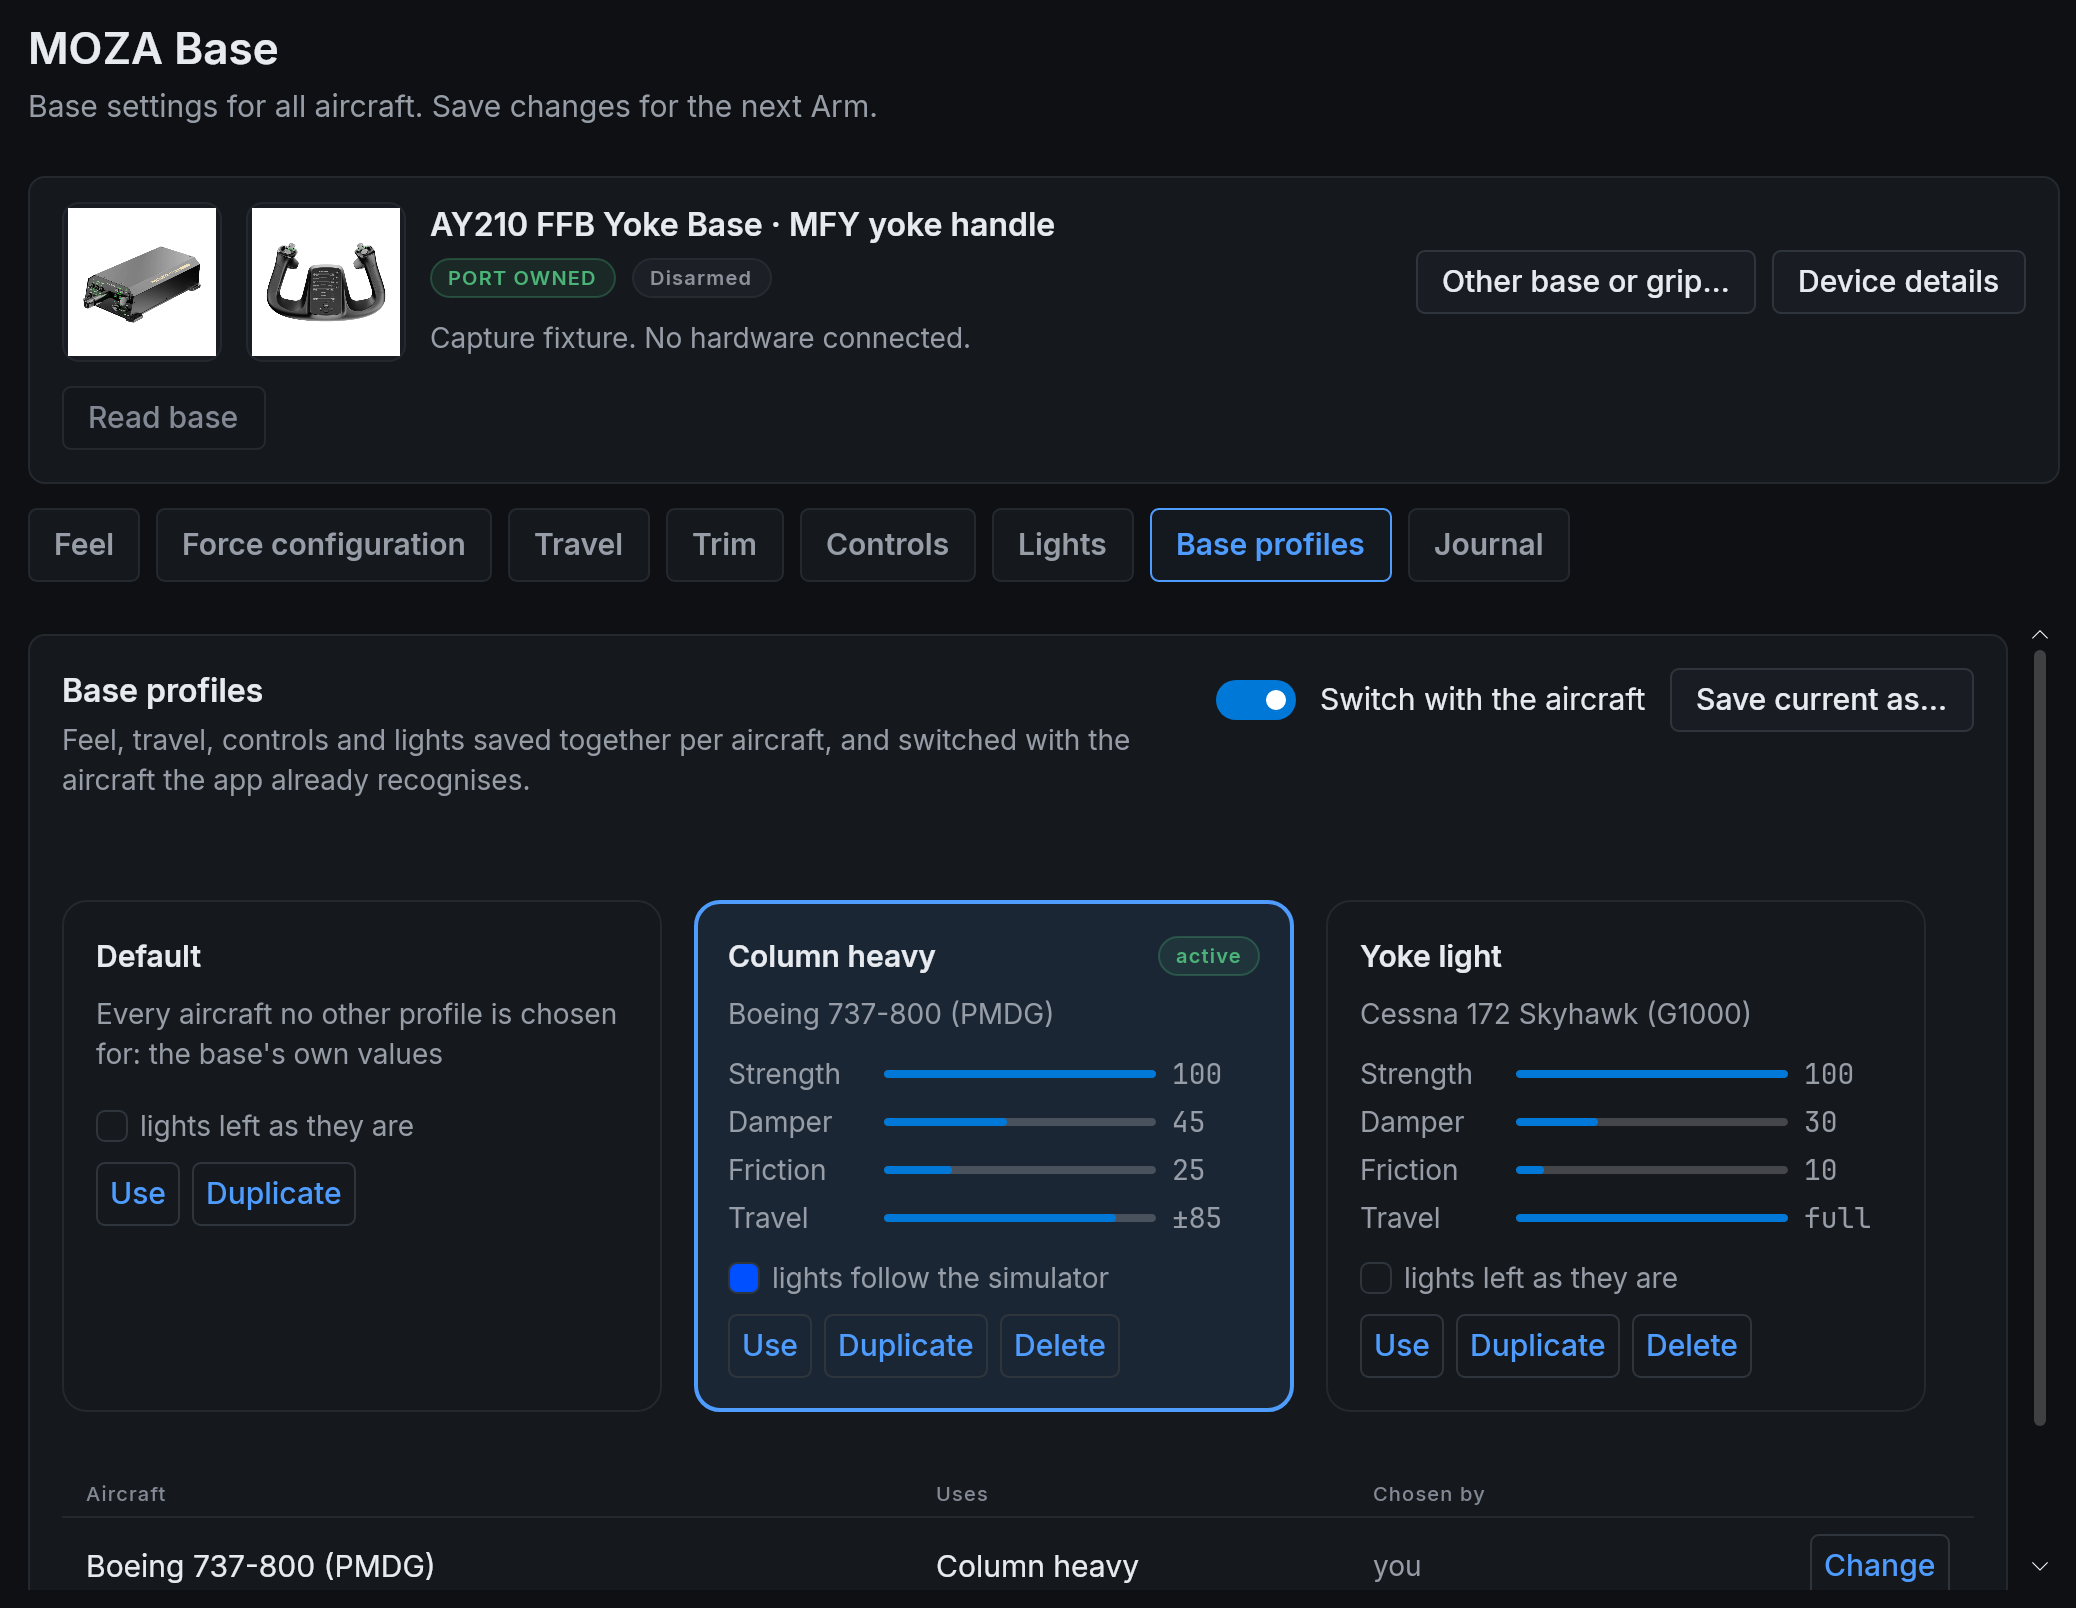Check the Default profile lights checkbox
Viewport: 2076px width, 1608px height.
pyautogui.click(x=112, y=1126)
